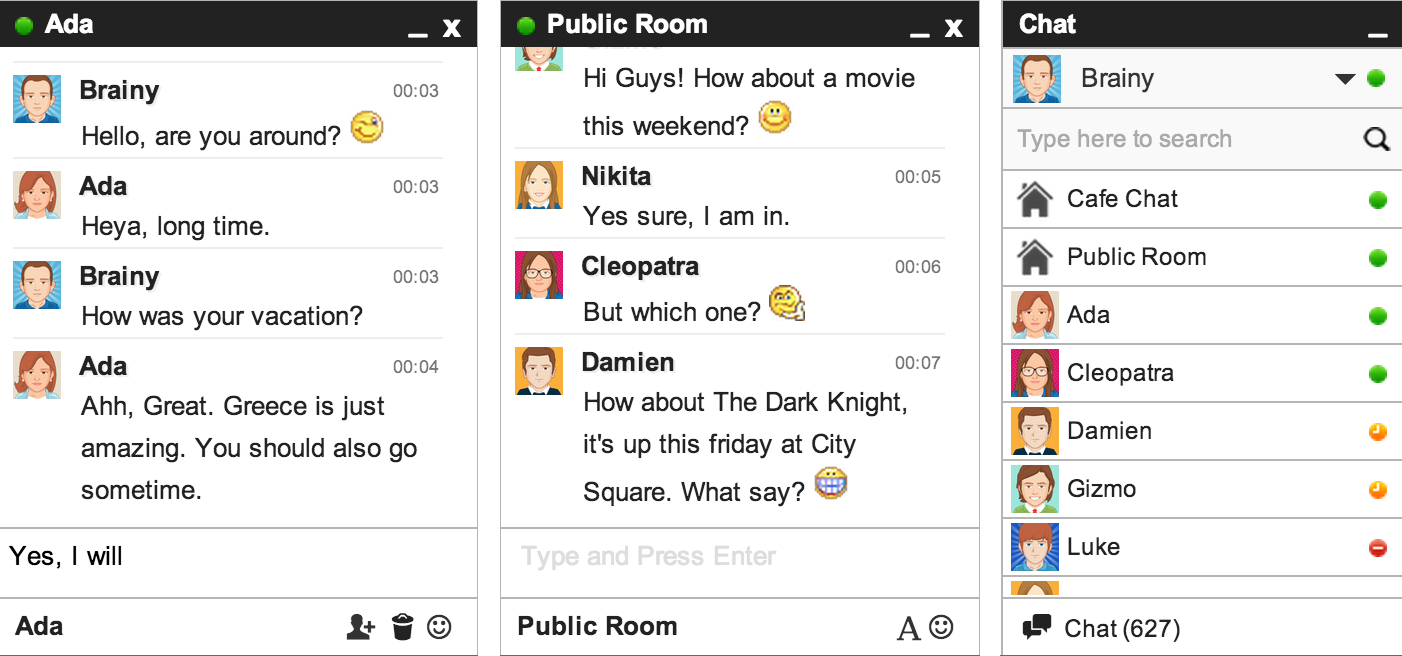This screenshot has width=1402, height=656.
Task: Click the thinking emoticon in Cleopatra's message
Action: click(787, 304)
